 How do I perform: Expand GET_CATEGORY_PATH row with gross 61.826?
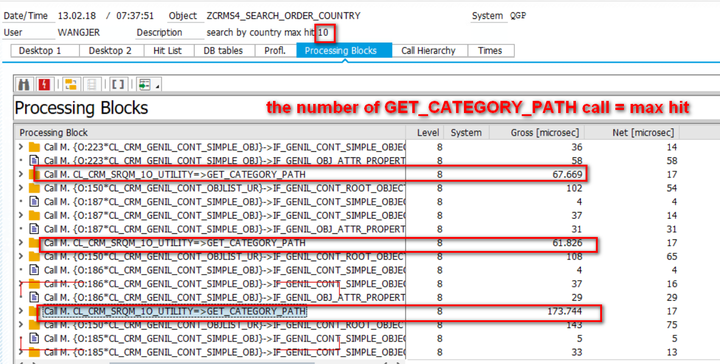pos(20,243)
